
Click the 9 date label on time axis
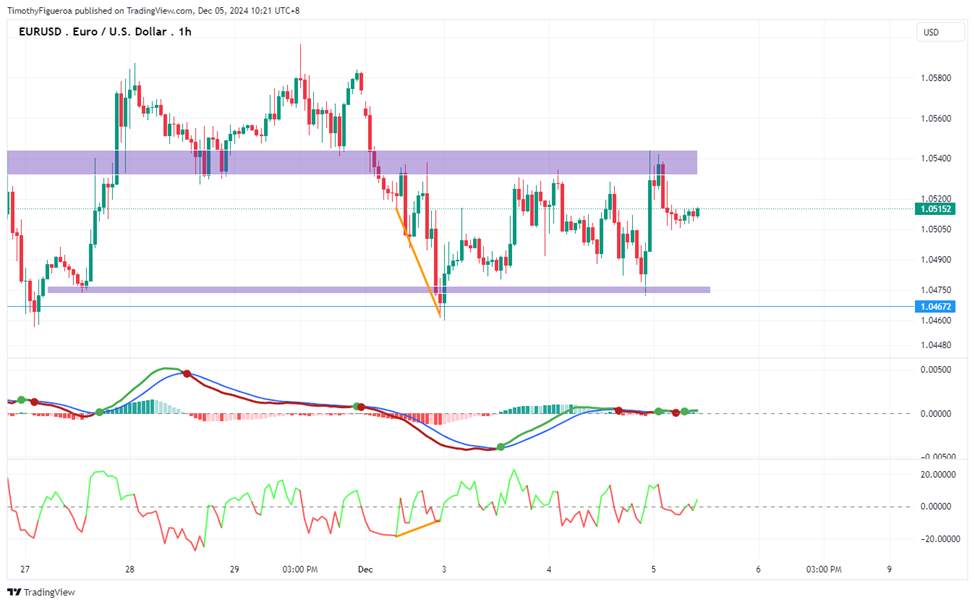pos(889,570)
